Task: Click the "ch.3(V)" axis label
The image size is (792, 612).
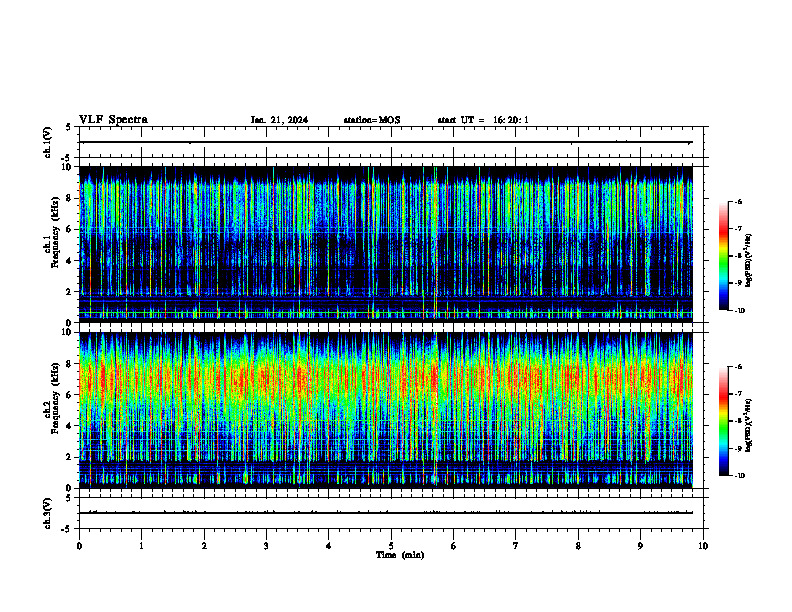Action: (x=47, y=513)
